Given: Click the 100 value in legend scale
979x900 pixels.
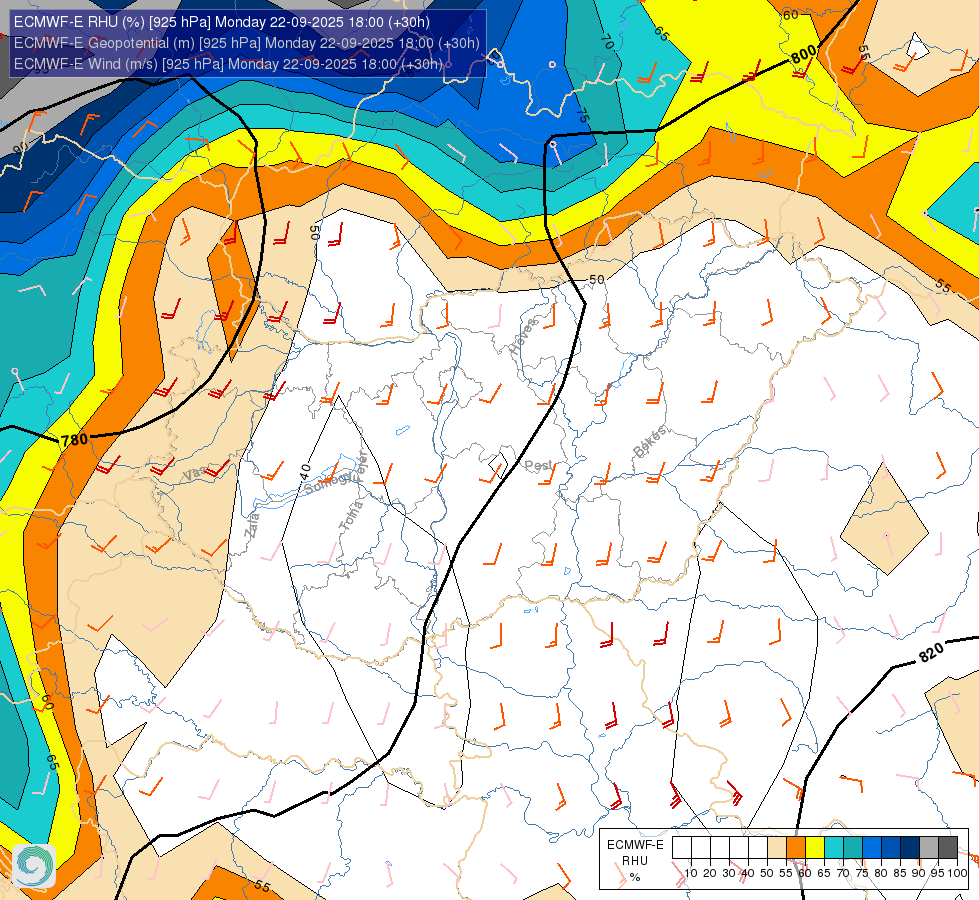Looking at the screenshot, I should (957, 873).
